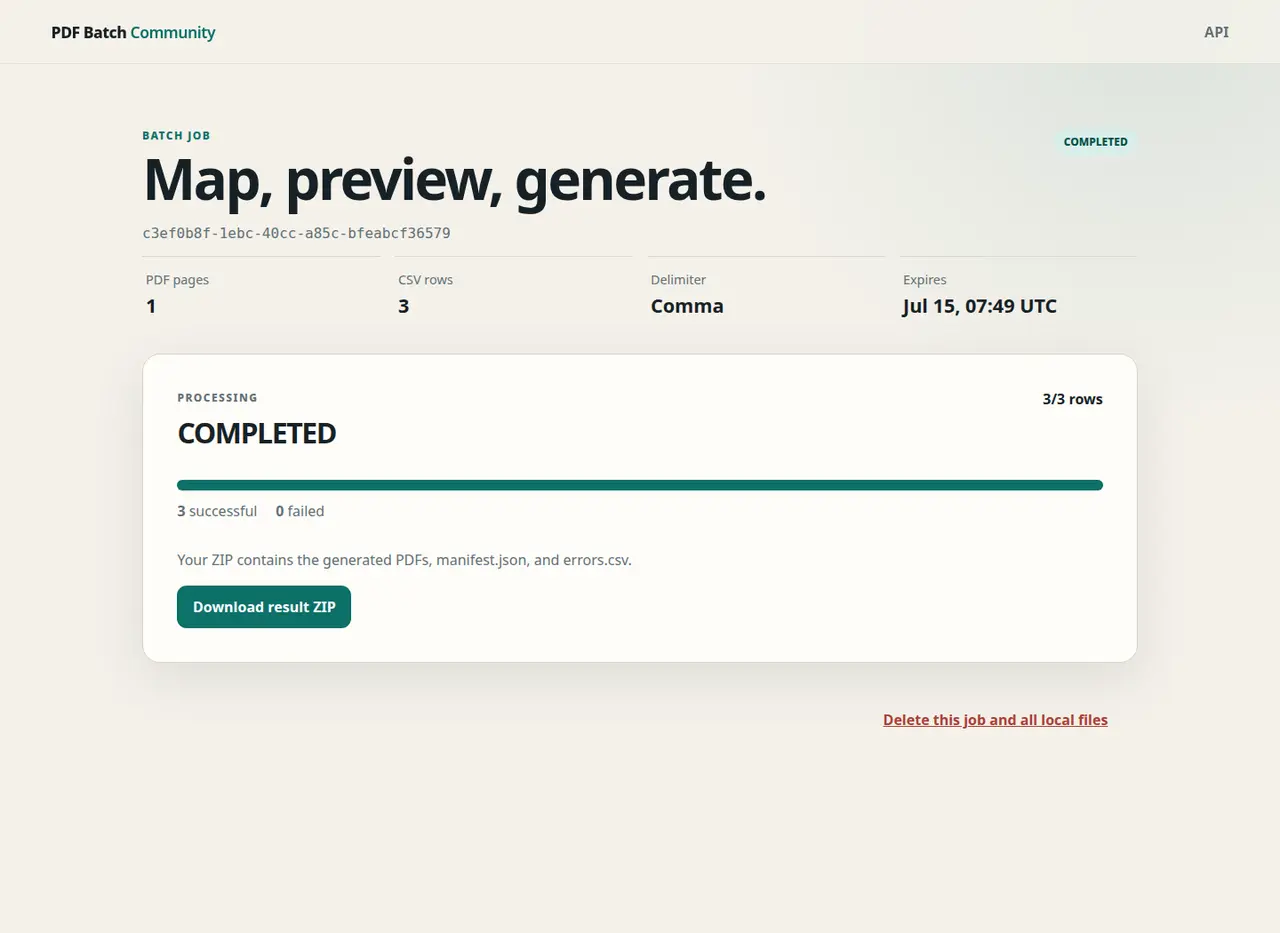
Task: Click the "PDF pages" label
Action: pos(177,280)
